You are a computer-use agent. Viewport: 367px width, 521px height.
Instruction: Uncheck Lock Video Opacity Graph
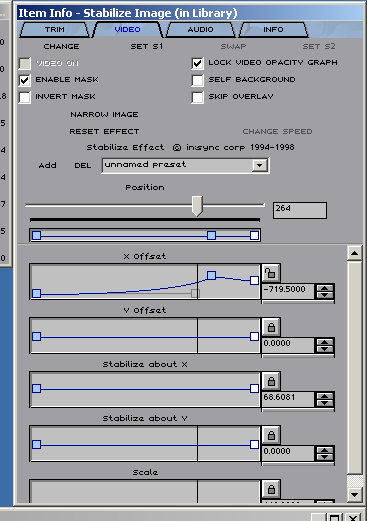coord(197,63)
